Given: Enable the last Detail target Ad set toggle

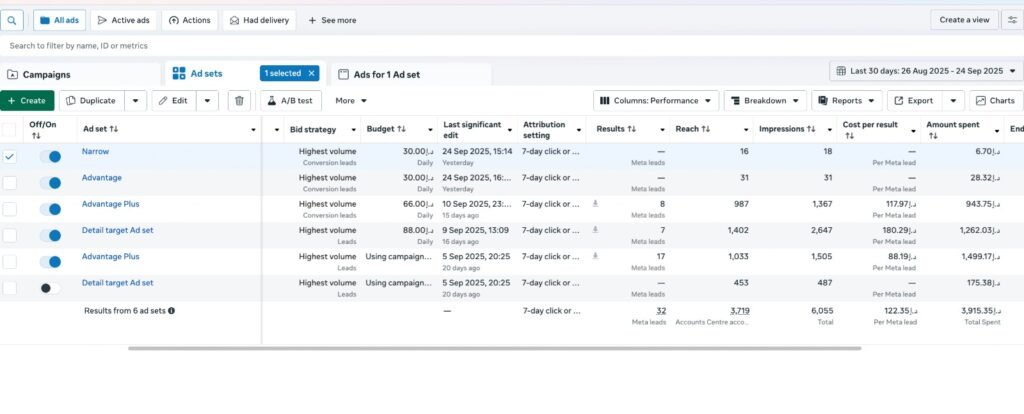Looking at the screenshot, I should click(49, 288).
